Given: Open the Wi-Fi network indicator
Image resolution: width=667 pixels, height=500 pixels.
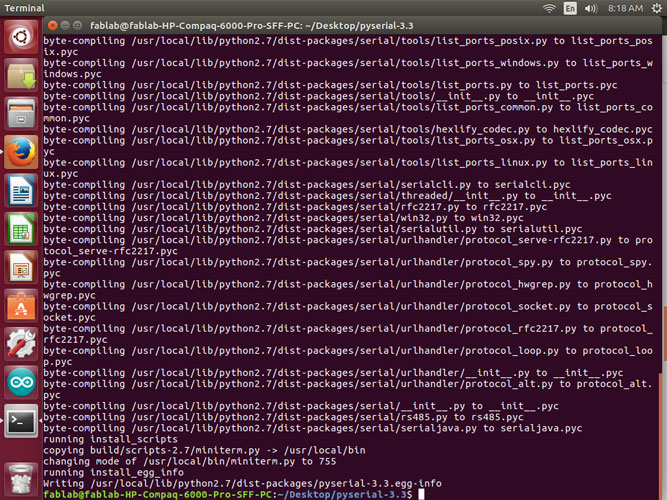Looking at the screenshot, I should 549,8.
